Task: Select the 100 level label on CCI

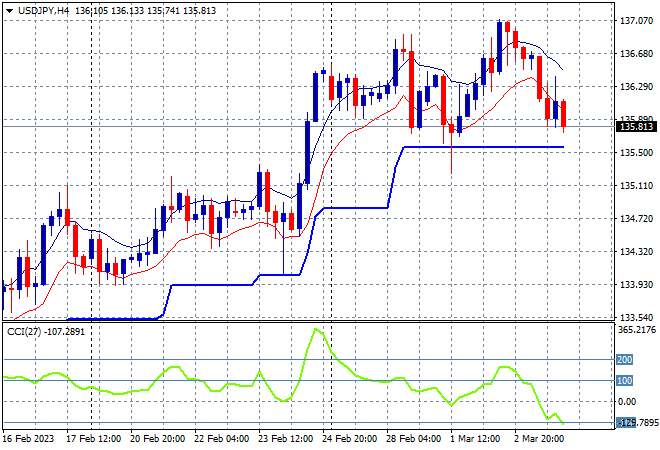Action: [624, 381]
